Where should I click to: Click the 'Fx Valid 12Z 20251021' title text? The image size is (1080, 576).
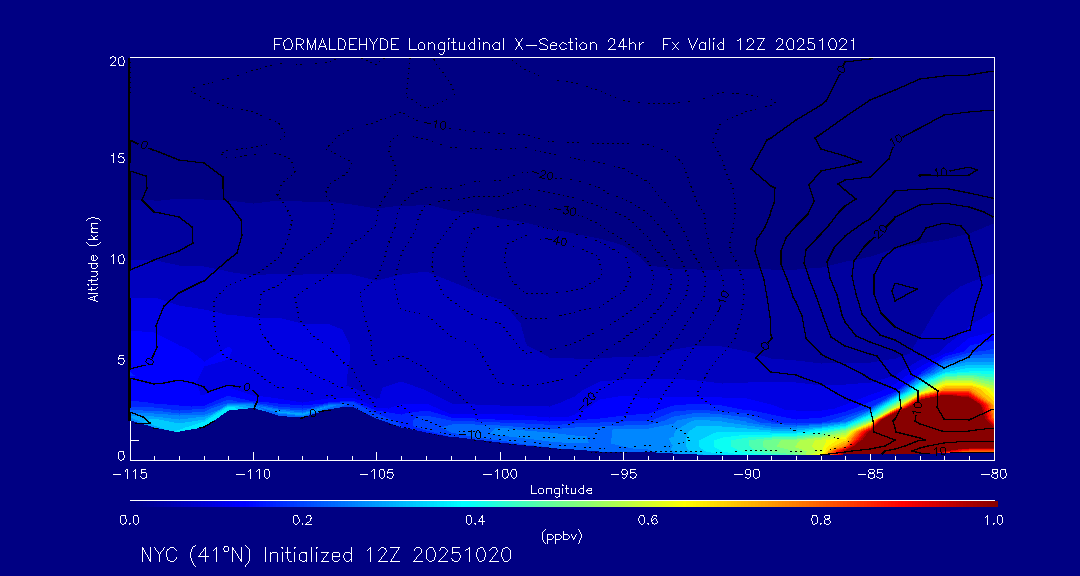759,45
